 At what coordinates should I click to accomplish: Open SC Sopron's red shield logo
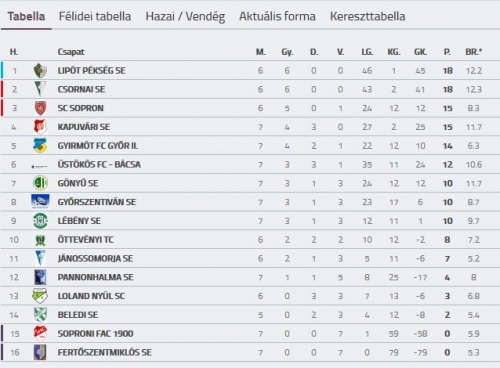(x=40, y=108)
